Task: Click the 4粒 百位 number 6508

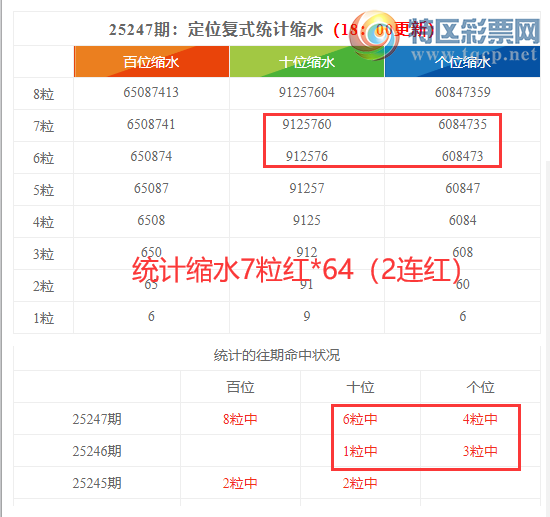Action: coord(151,221)
